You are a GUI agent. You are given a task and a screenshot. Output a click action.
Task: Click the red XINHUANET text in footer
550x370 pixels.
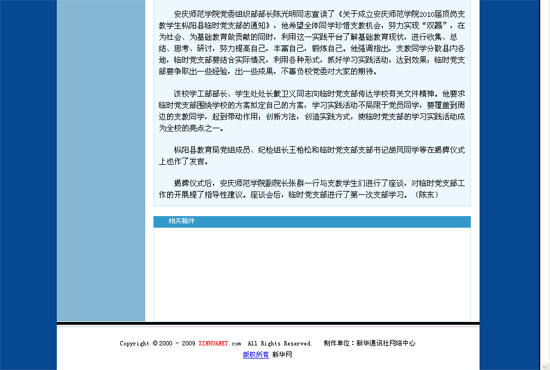pyautogui.click(x=213, y=343)
